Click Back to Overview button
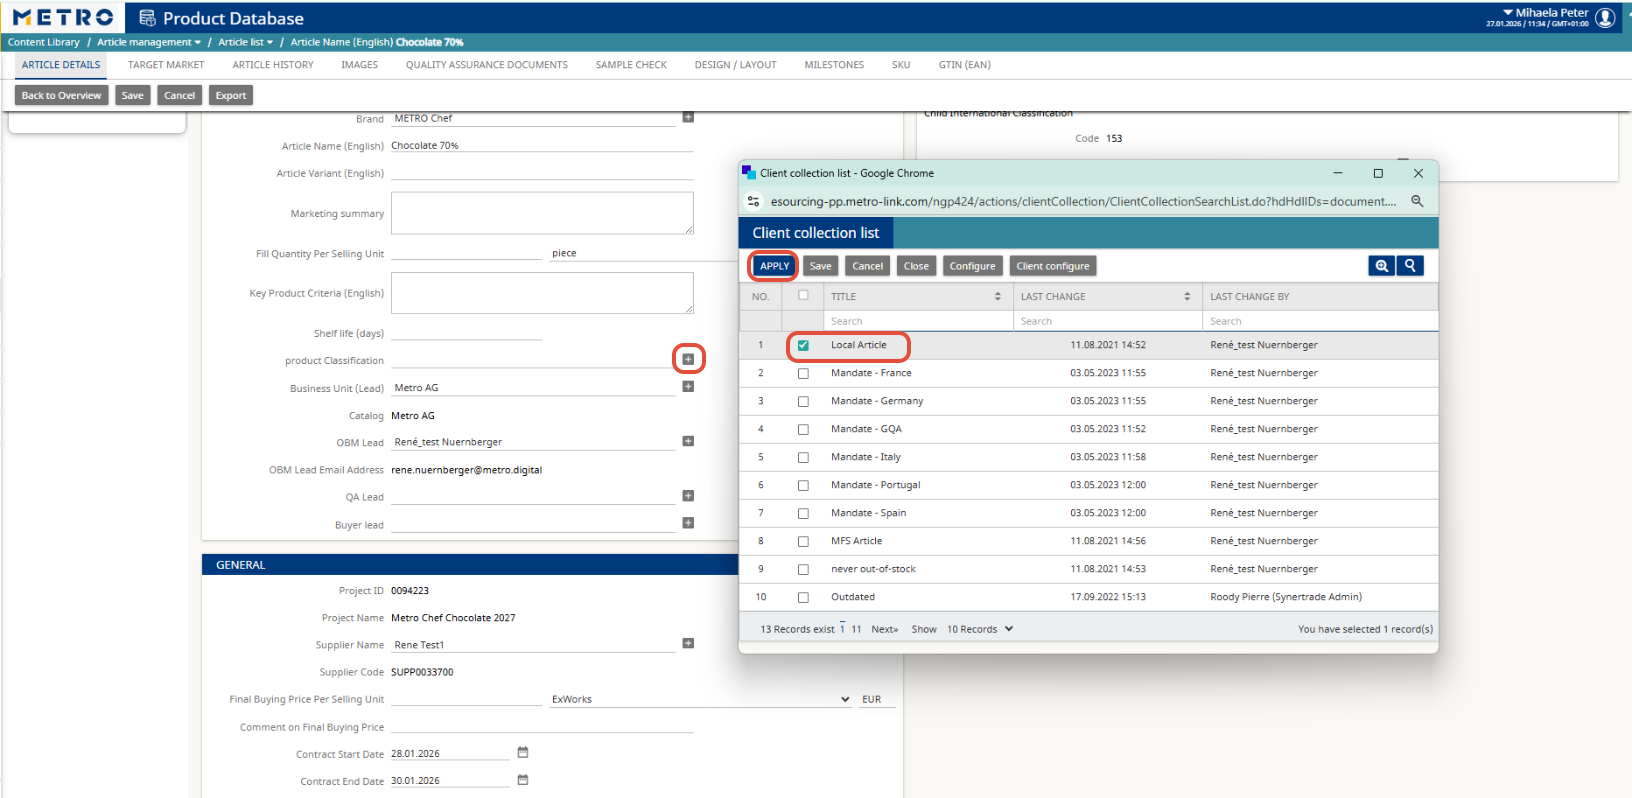The width and height of the screenshot is (1632, 798). click(61, 95)
